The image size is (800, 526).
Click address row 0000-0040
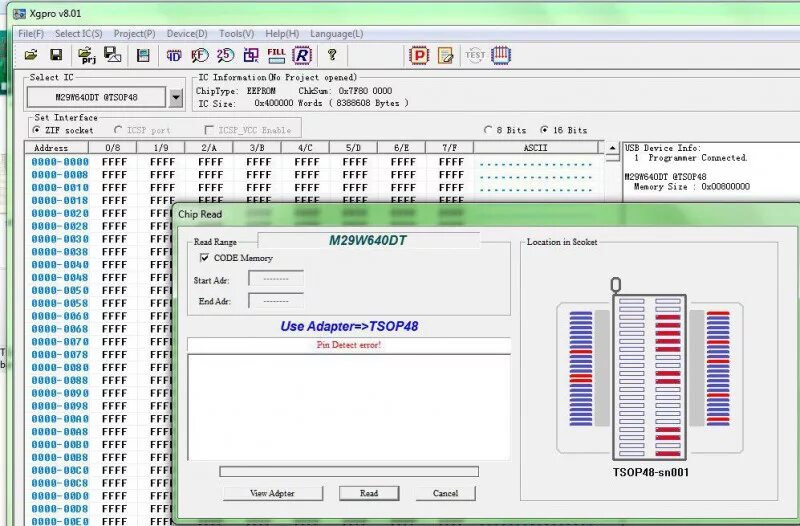point(60,265)
